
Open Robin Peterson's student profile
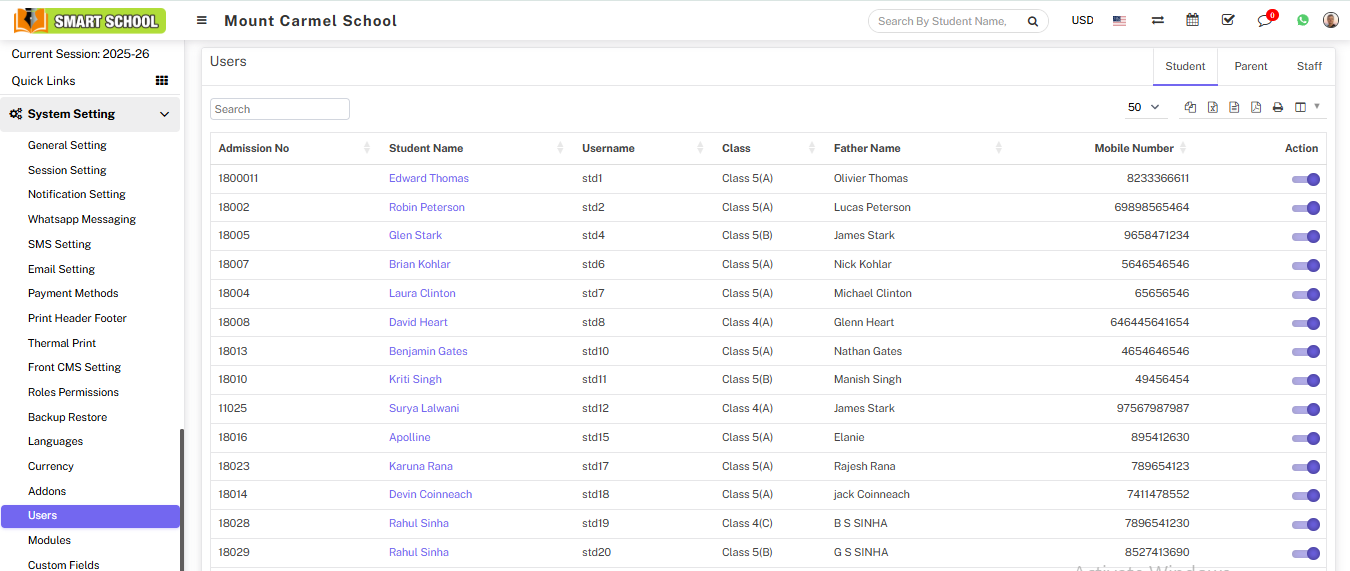426,207
